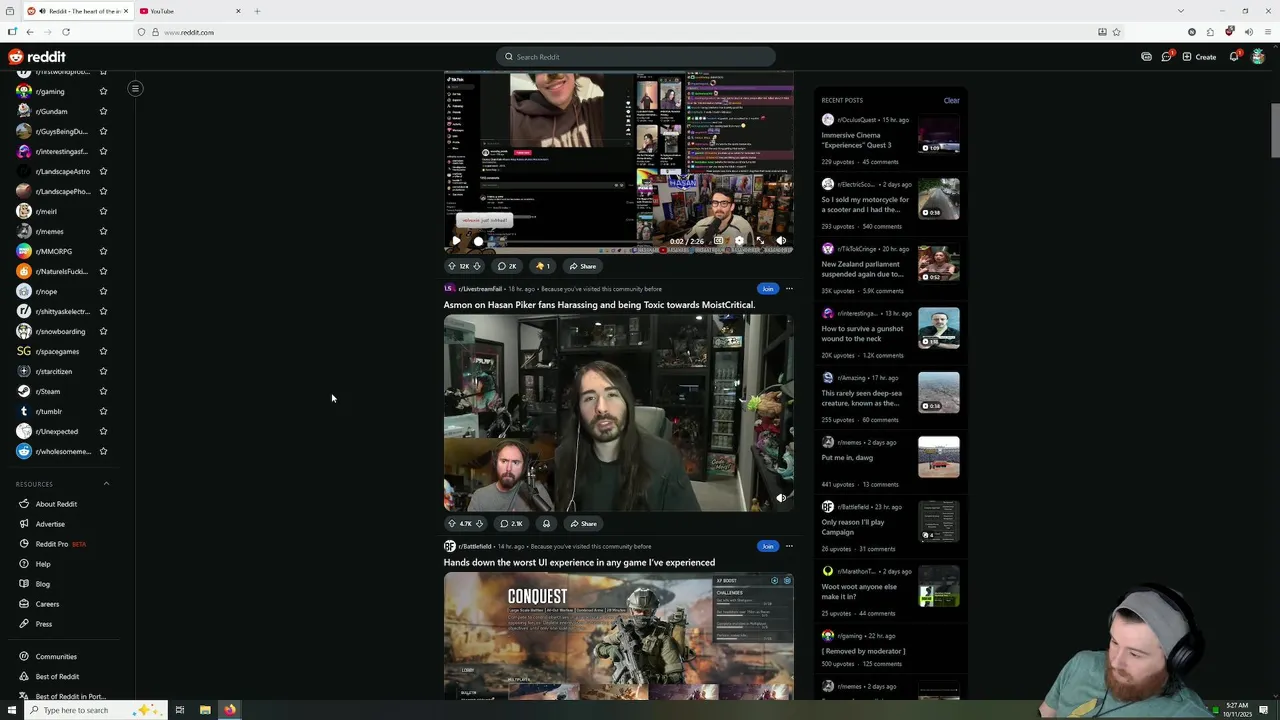Unmute the Asmon video
The width and height of the screenshot is (1280, 720).
click(781, 498)
